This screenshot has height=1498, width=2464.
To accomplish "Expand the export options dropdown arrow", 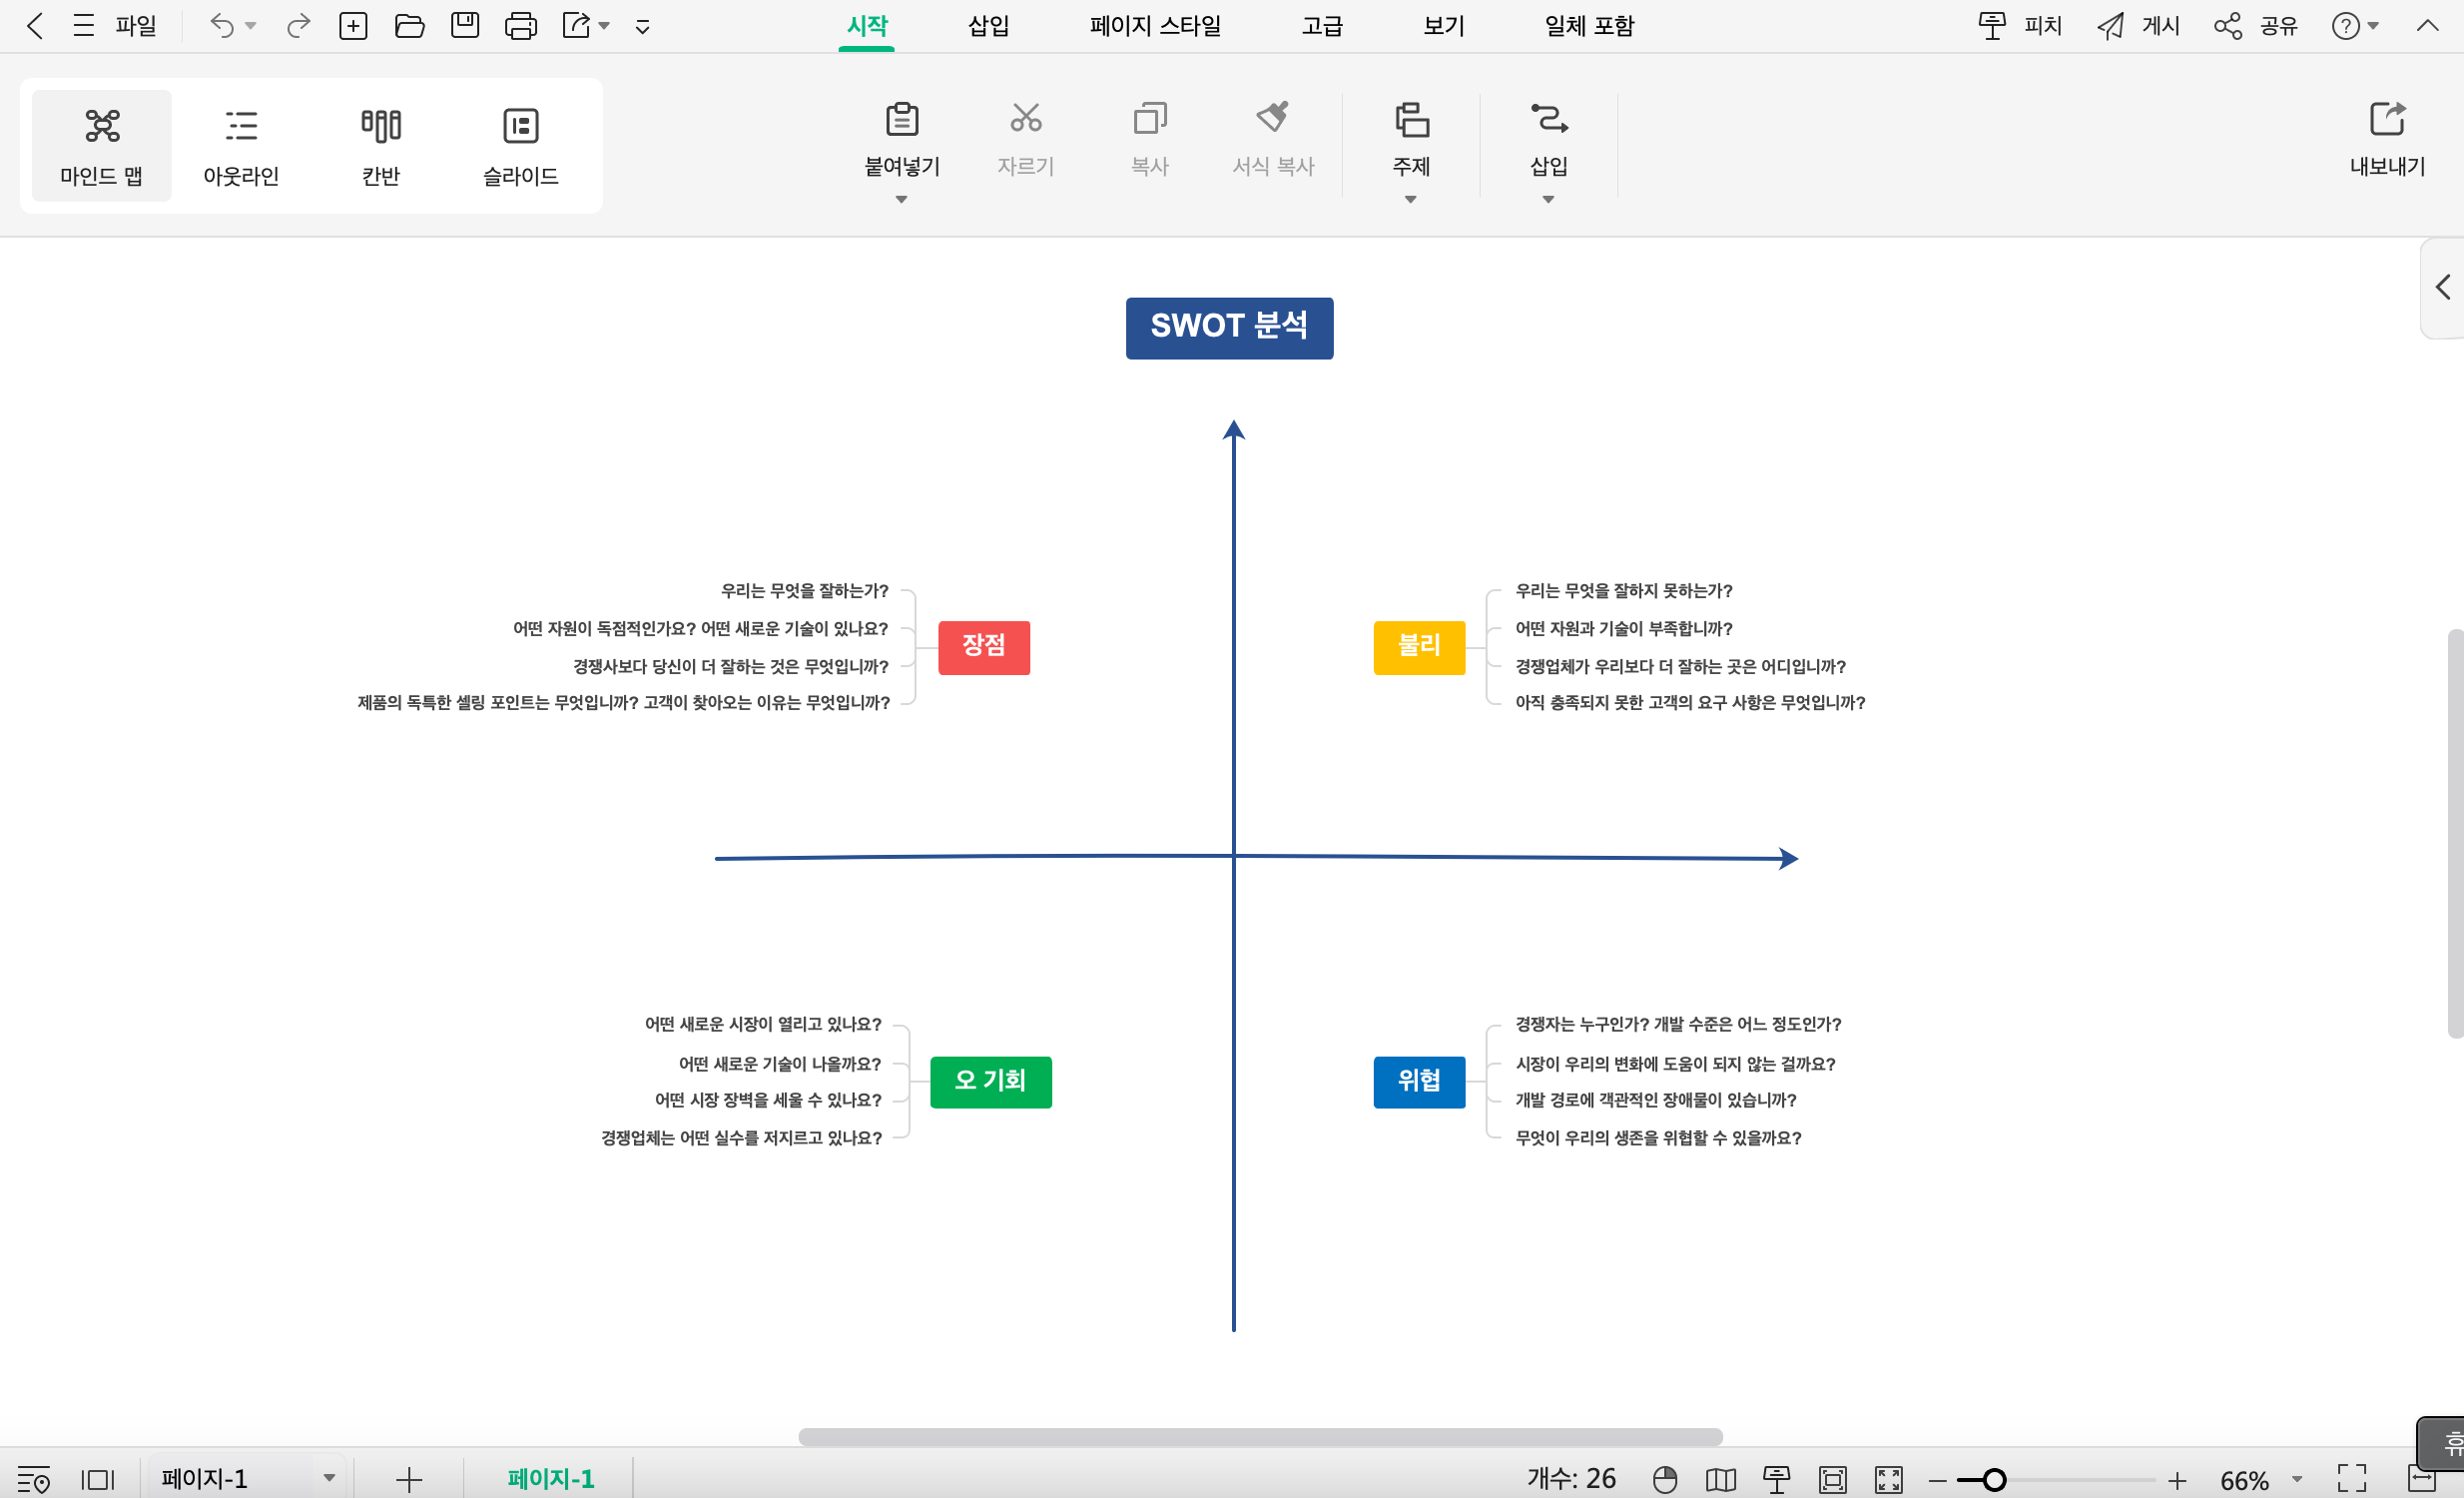I will pyautogui.click(x=604, y=26).
